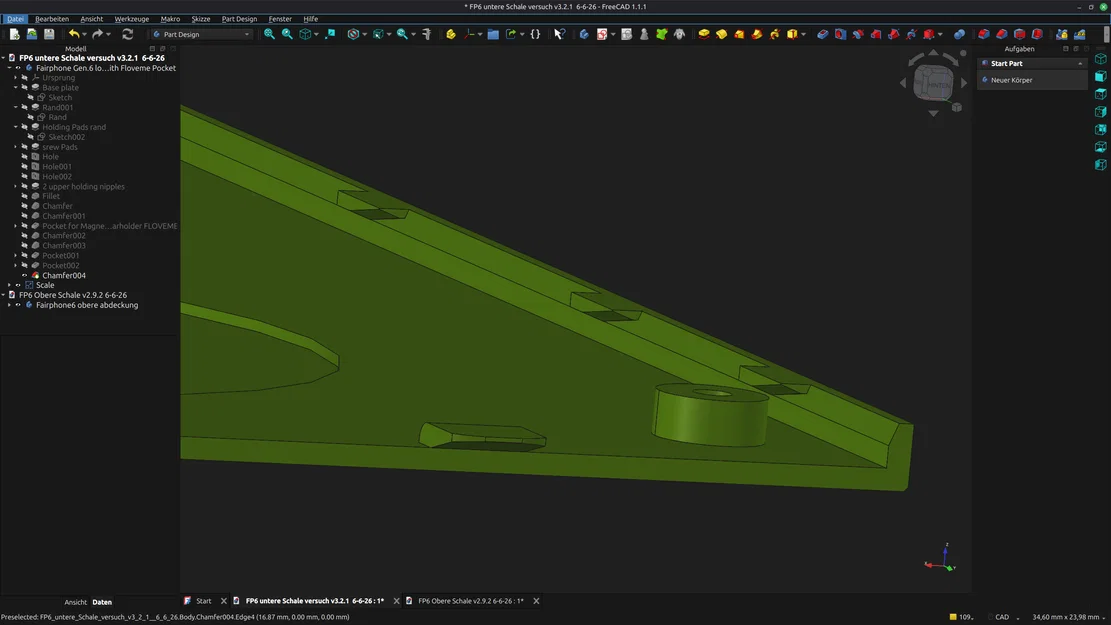The image size is (1111, 625).
Task: Click the Boolean operation icon
Action: (x=959, y=34)
